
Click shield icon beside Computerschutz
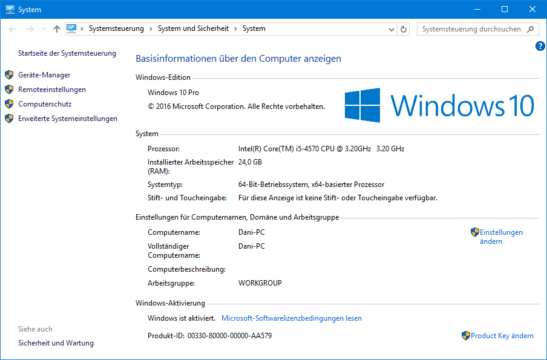click(9, 104)
